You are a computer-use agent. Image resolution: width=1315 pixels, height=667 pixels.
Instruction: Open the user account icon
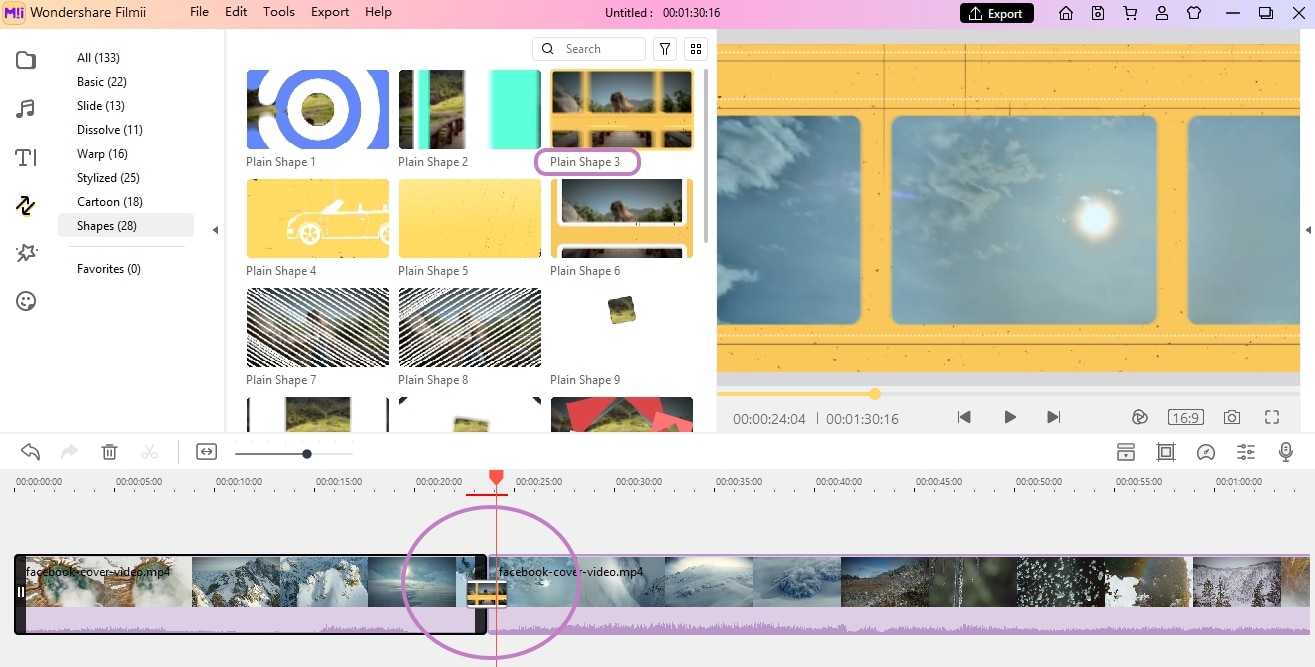1162,13
